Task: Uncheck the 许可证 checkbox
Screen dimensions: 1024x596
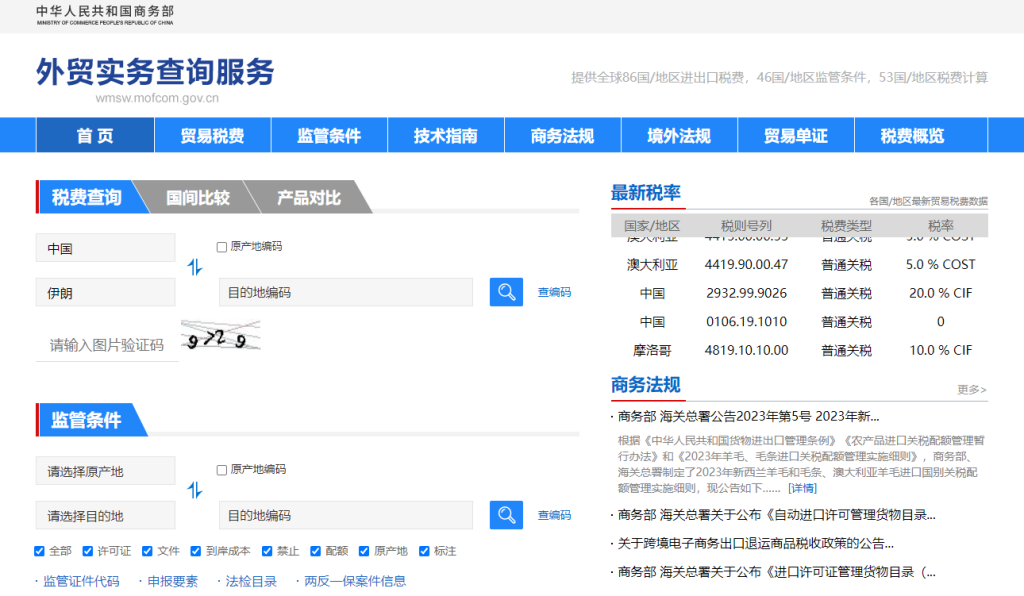Action: [88, 551]
